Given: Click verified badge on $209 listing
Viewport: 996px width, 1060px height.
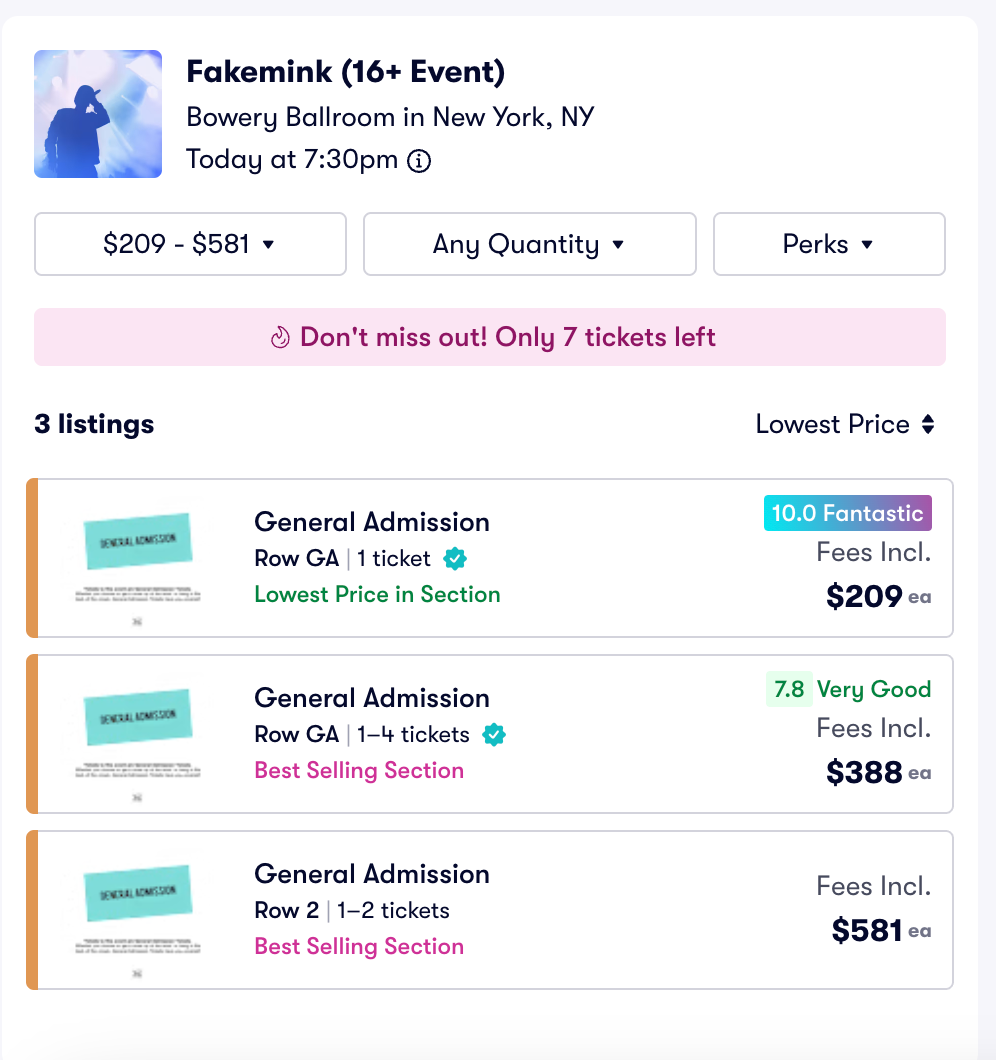Looking at the screenshot, I should tap(455, 559).
